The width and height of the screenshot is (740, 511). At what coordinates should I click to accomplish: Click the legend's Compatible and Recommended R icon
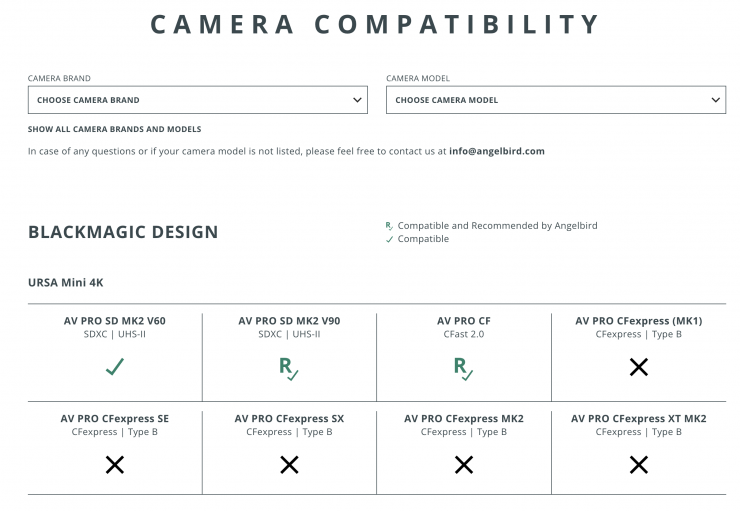pos(389,226)
